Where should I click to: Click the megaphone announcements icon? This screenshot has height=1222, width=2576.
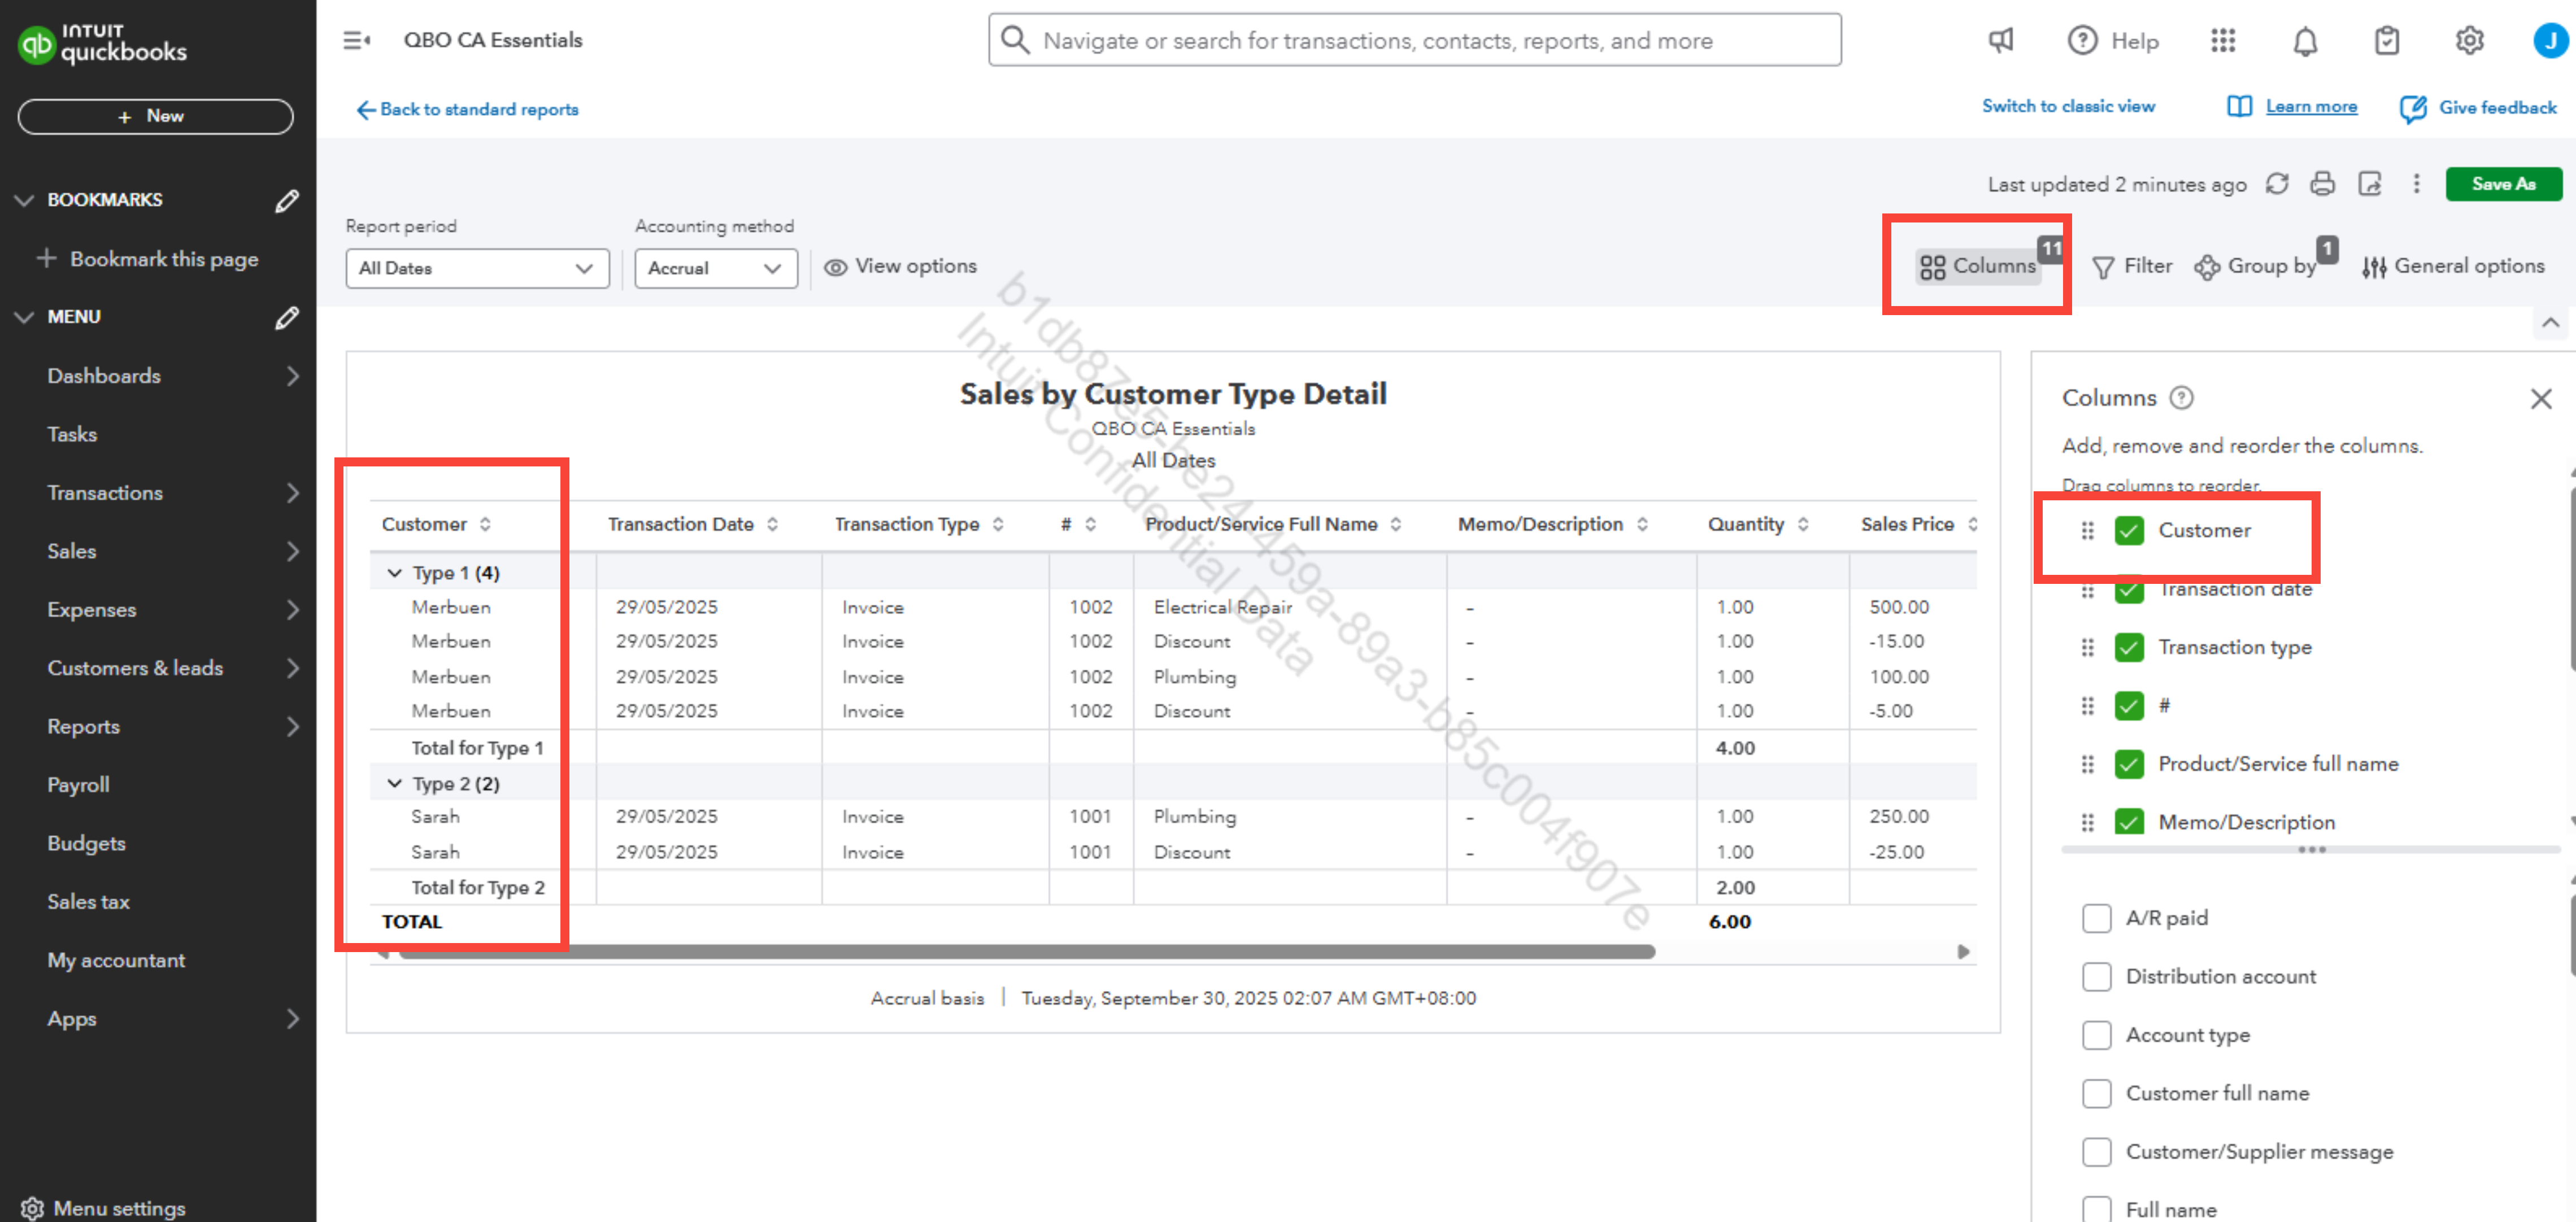click(2000, 41)
